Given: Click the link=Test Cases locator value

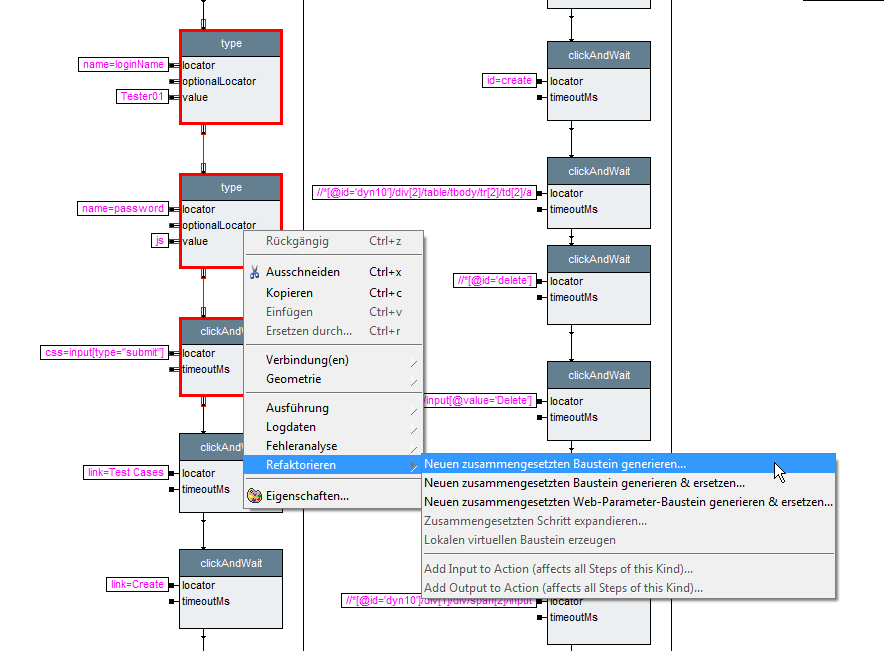Looking at the screenshot, I should point(123,473).
